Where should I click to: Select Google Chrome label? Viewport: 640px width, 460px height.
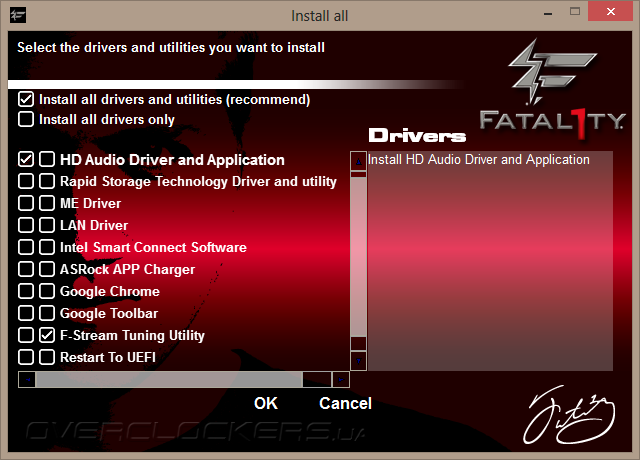tap(110, 291)
